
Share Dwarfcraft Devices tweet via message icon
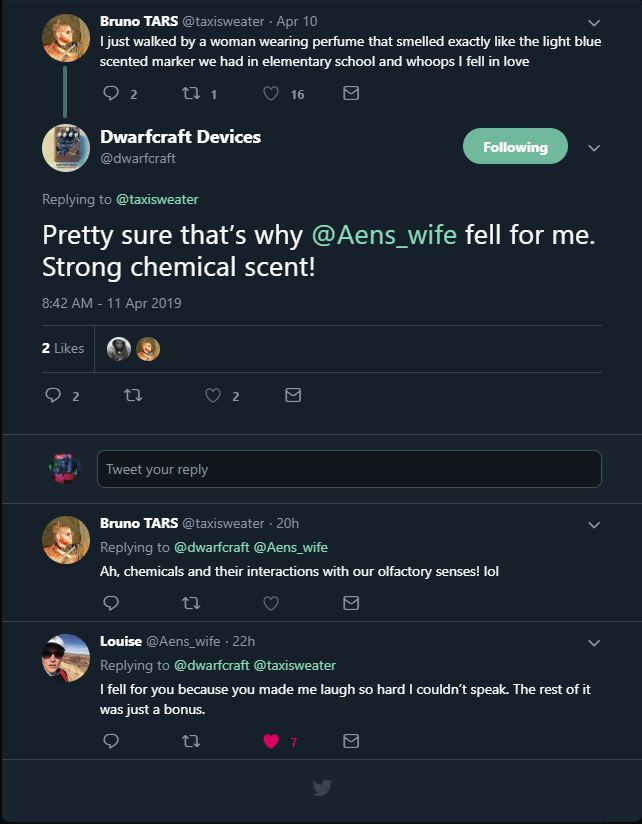[293, 396]
